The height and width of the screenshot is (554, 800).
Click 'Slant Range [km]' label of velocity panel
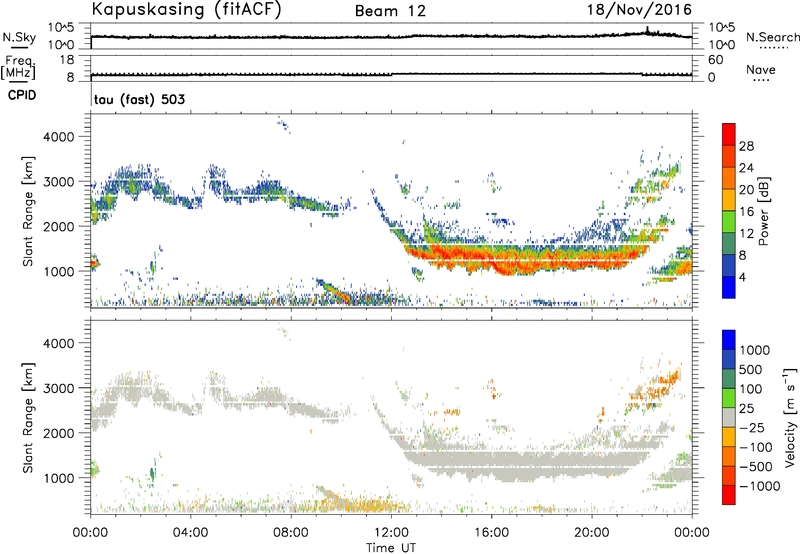28,417
